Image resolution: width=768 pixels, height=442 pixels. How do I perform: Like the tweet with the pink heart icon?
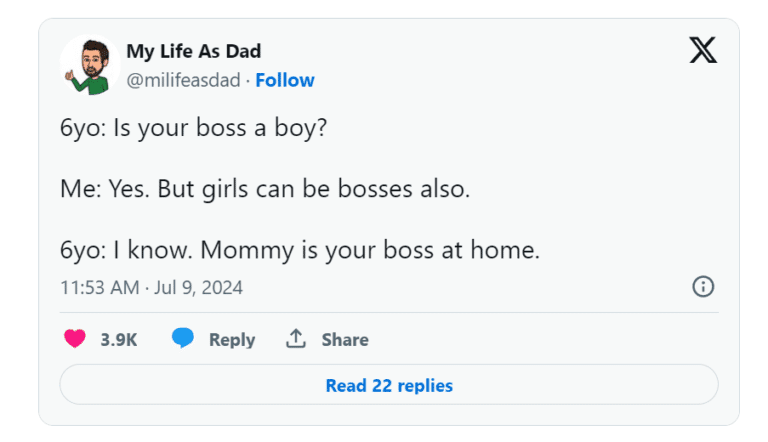pyautogui.click(x=75, y=339)
